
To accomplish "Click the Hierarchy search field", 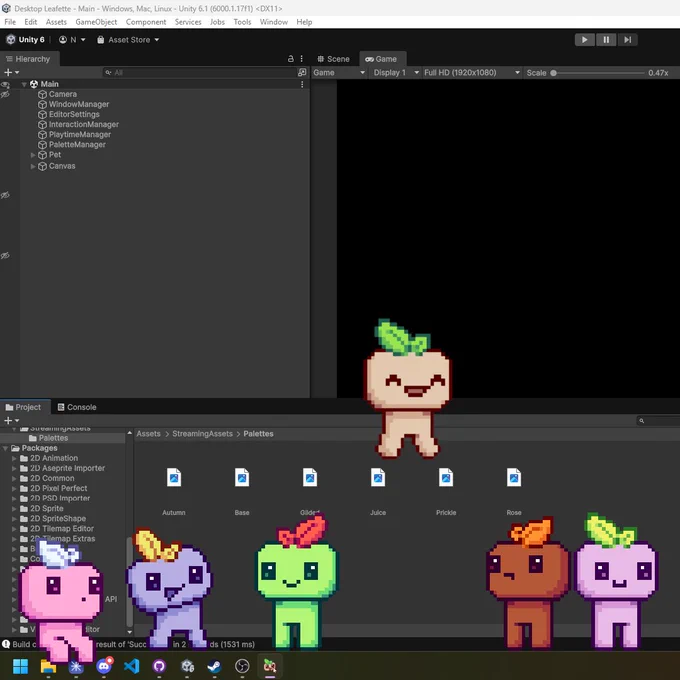I will pyautogui.click(x=199, y=72).
